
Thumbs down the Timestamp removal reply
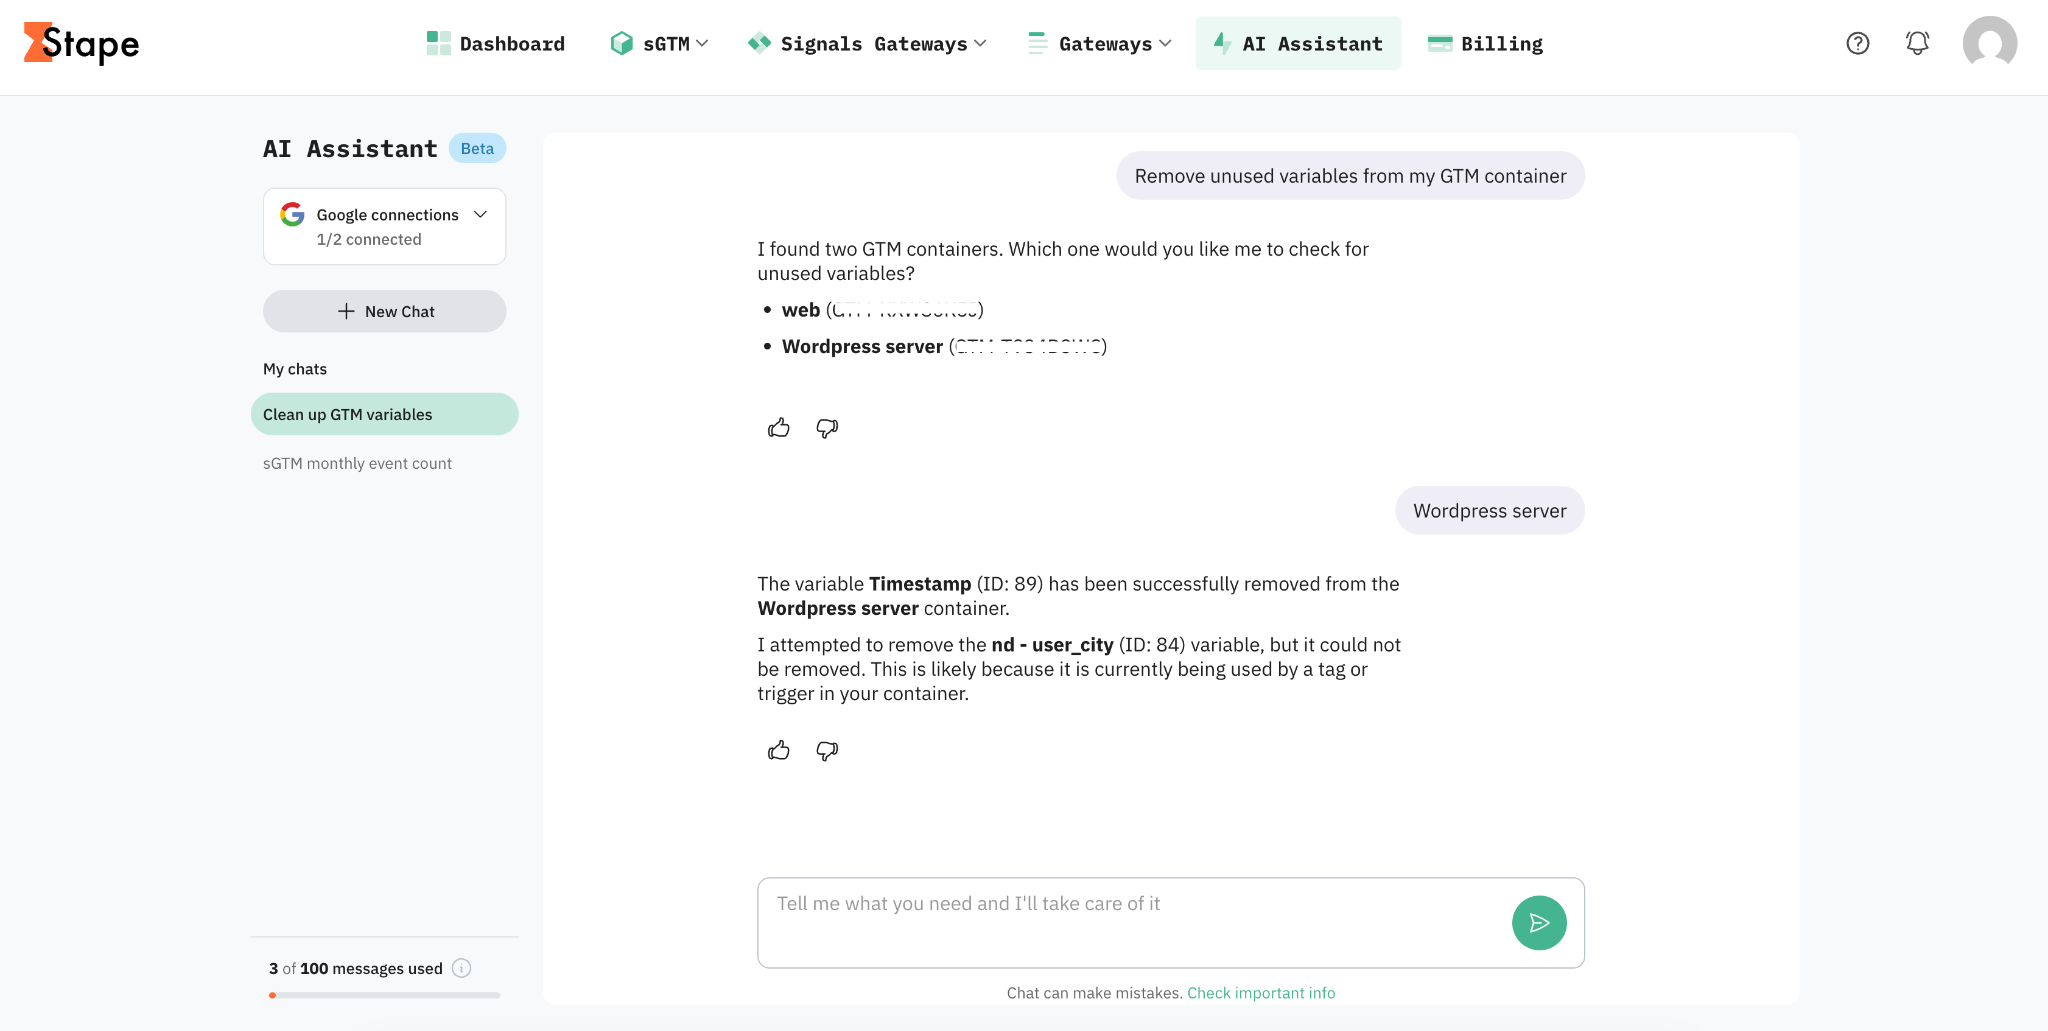pyautogui.click(x=827, y=751)
